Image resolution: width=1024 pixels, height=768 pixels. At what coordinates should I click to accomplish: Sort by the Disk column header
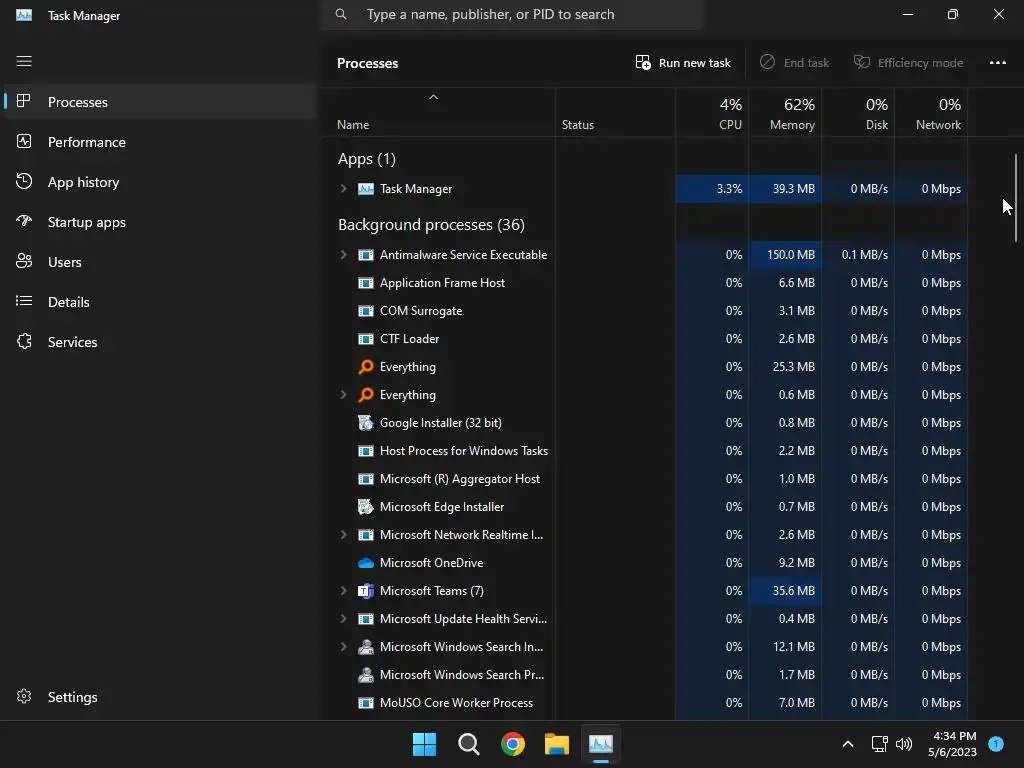[858, 113]
